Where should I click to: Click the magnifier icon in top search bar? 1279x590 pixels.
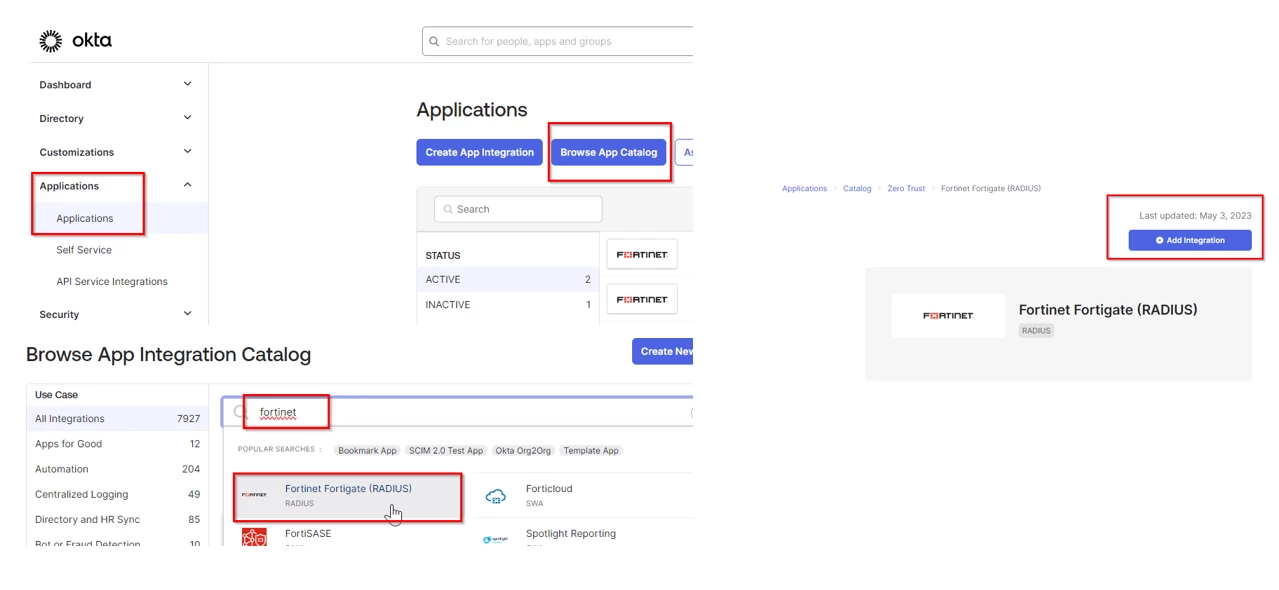pyautogui.click(x=434, y=41)
